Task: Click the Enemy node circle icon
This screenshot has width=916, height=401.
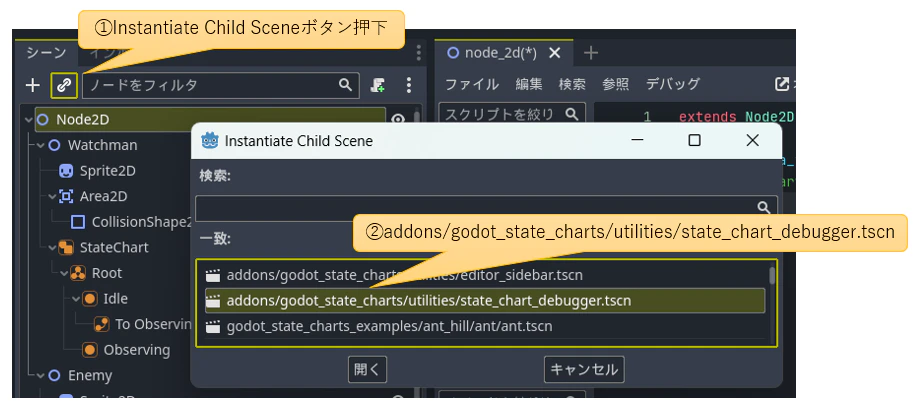Action: pyautogui.click(x=54, y=375)
